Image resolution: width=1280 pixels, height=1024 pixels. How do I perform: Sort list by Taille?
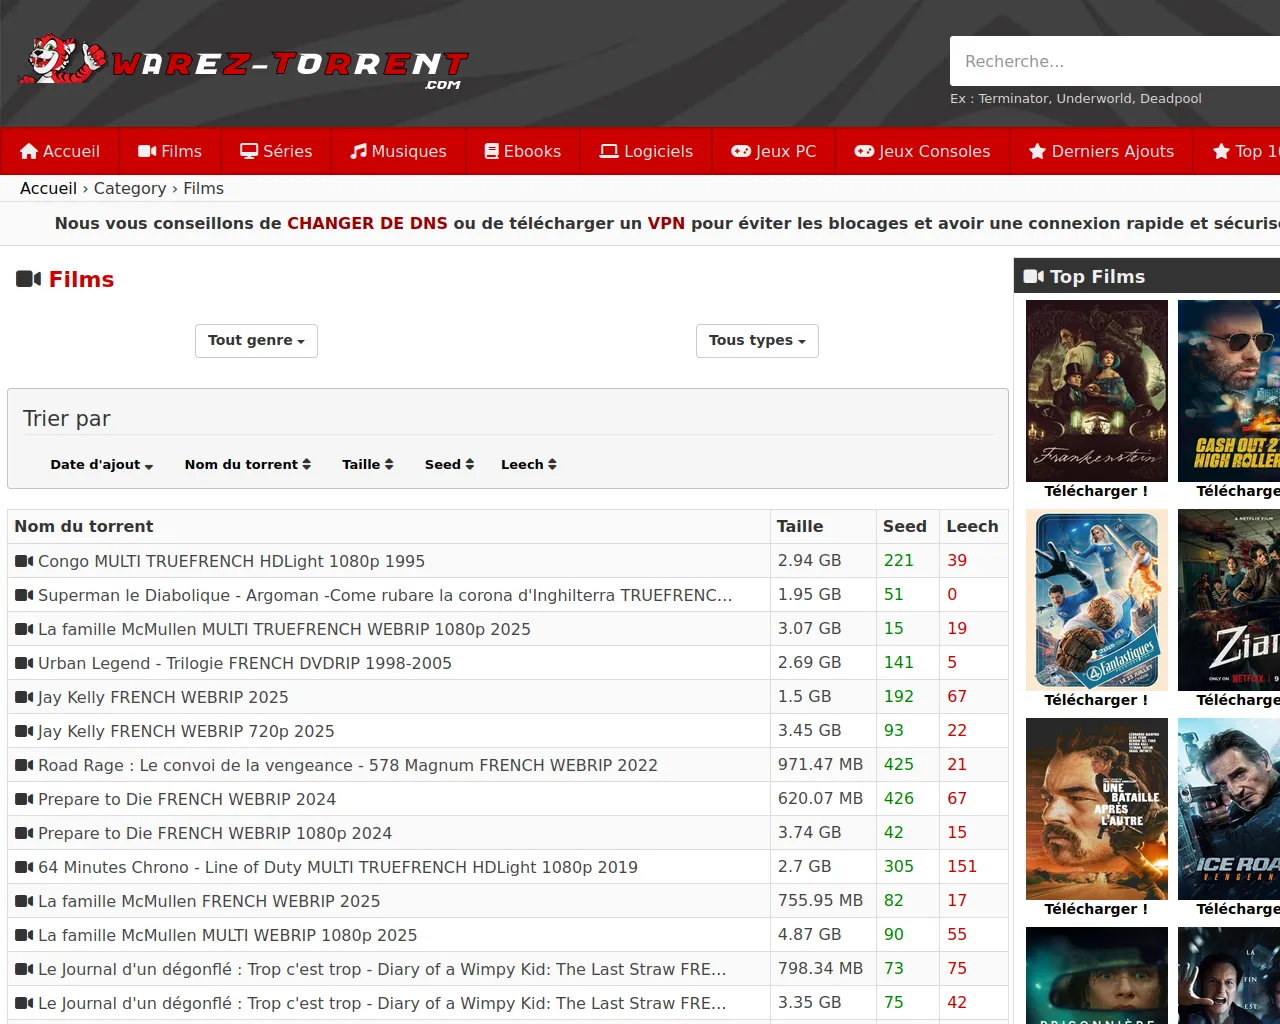(367, 464)
